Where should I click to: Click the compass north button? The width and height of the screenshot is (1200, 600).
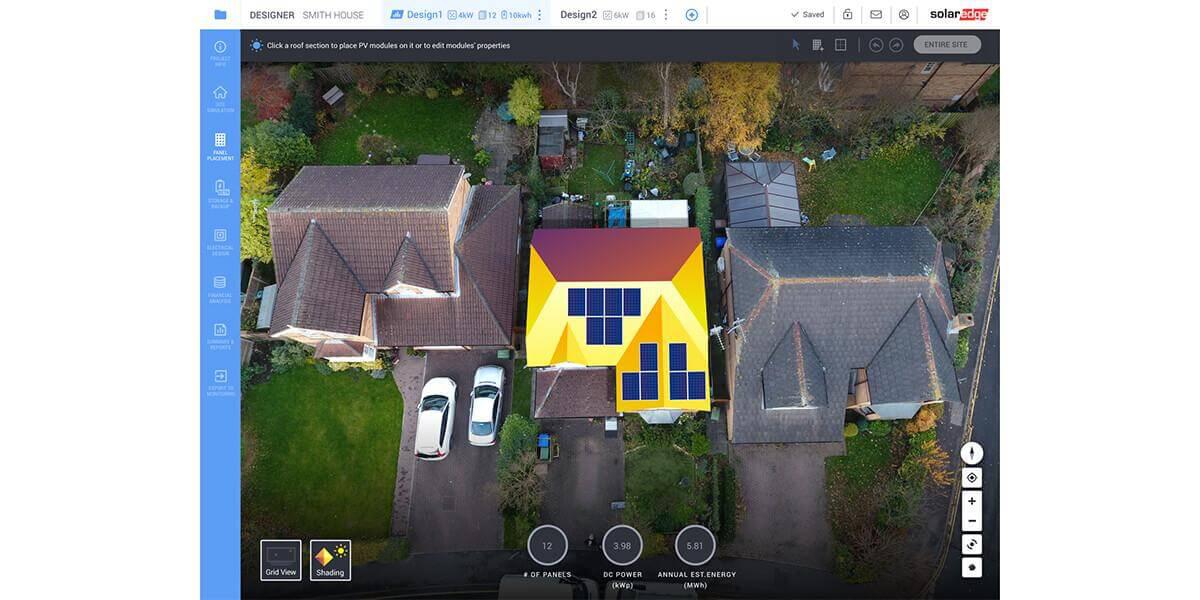tap(971, 453)
